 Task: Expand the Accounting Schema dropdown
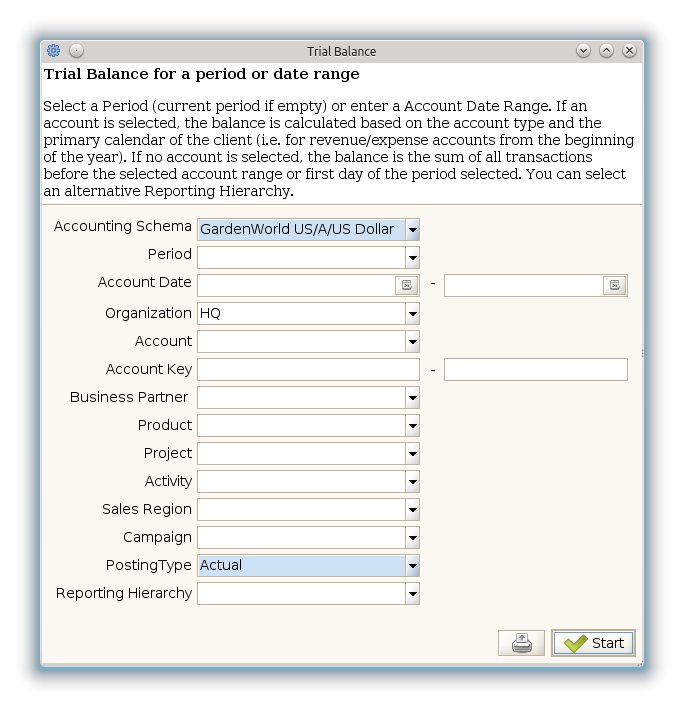click(412, 230)
